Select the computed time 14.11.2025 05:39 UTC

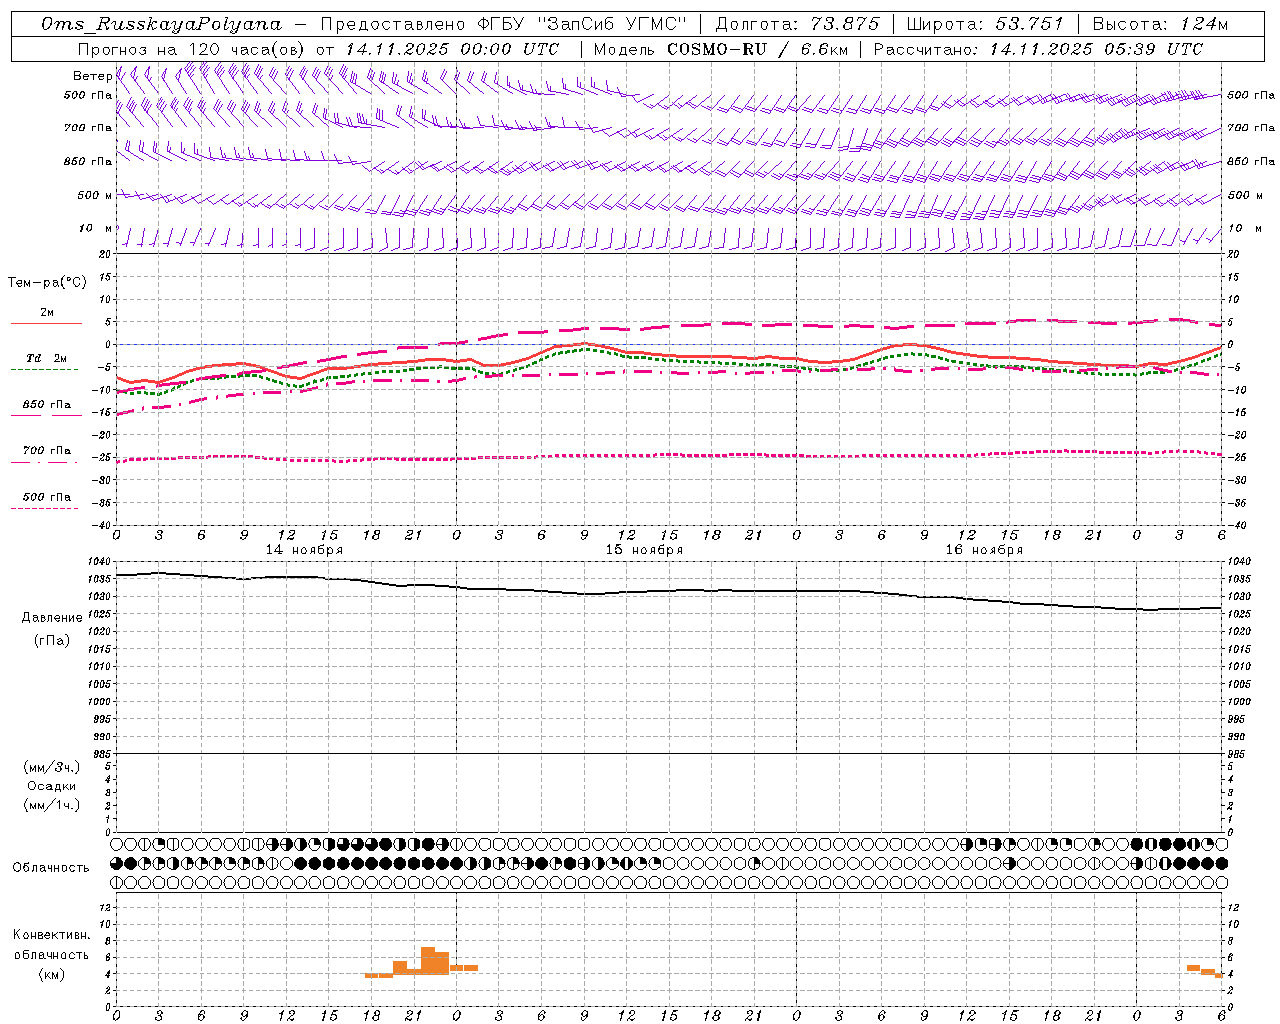[1096, 49]
